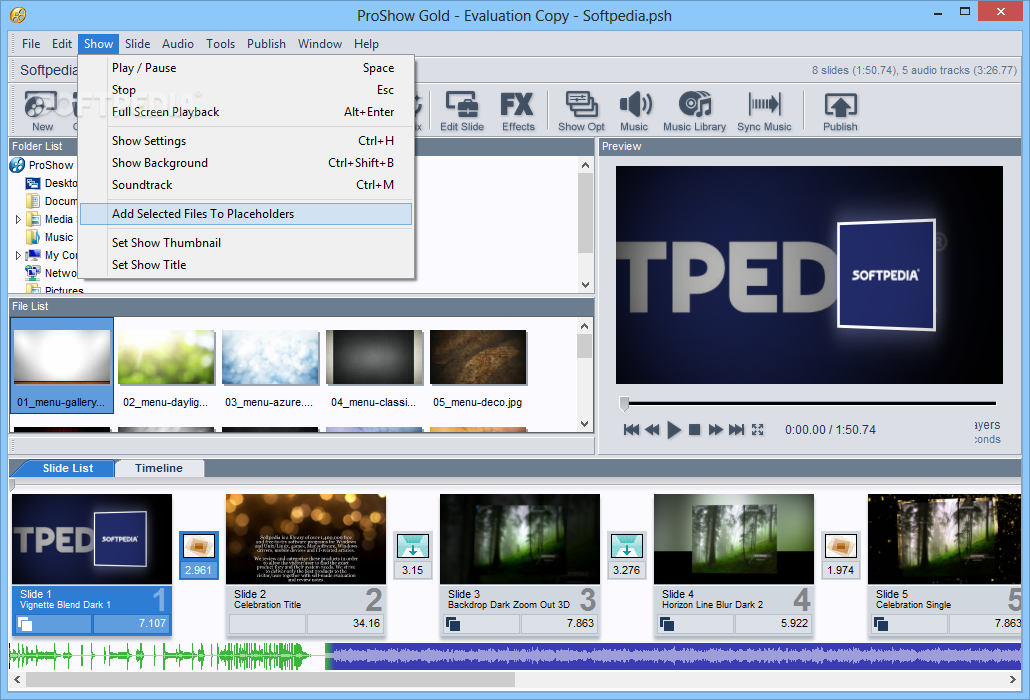
Task: Choose Play / Pause from Show menu
Action: (246, 68)
